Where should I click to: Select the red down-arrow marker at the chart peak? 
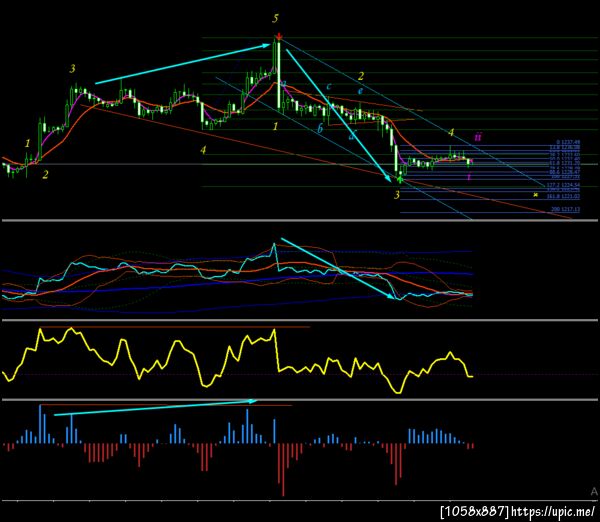pyautogui.click(x=279, y=37)
